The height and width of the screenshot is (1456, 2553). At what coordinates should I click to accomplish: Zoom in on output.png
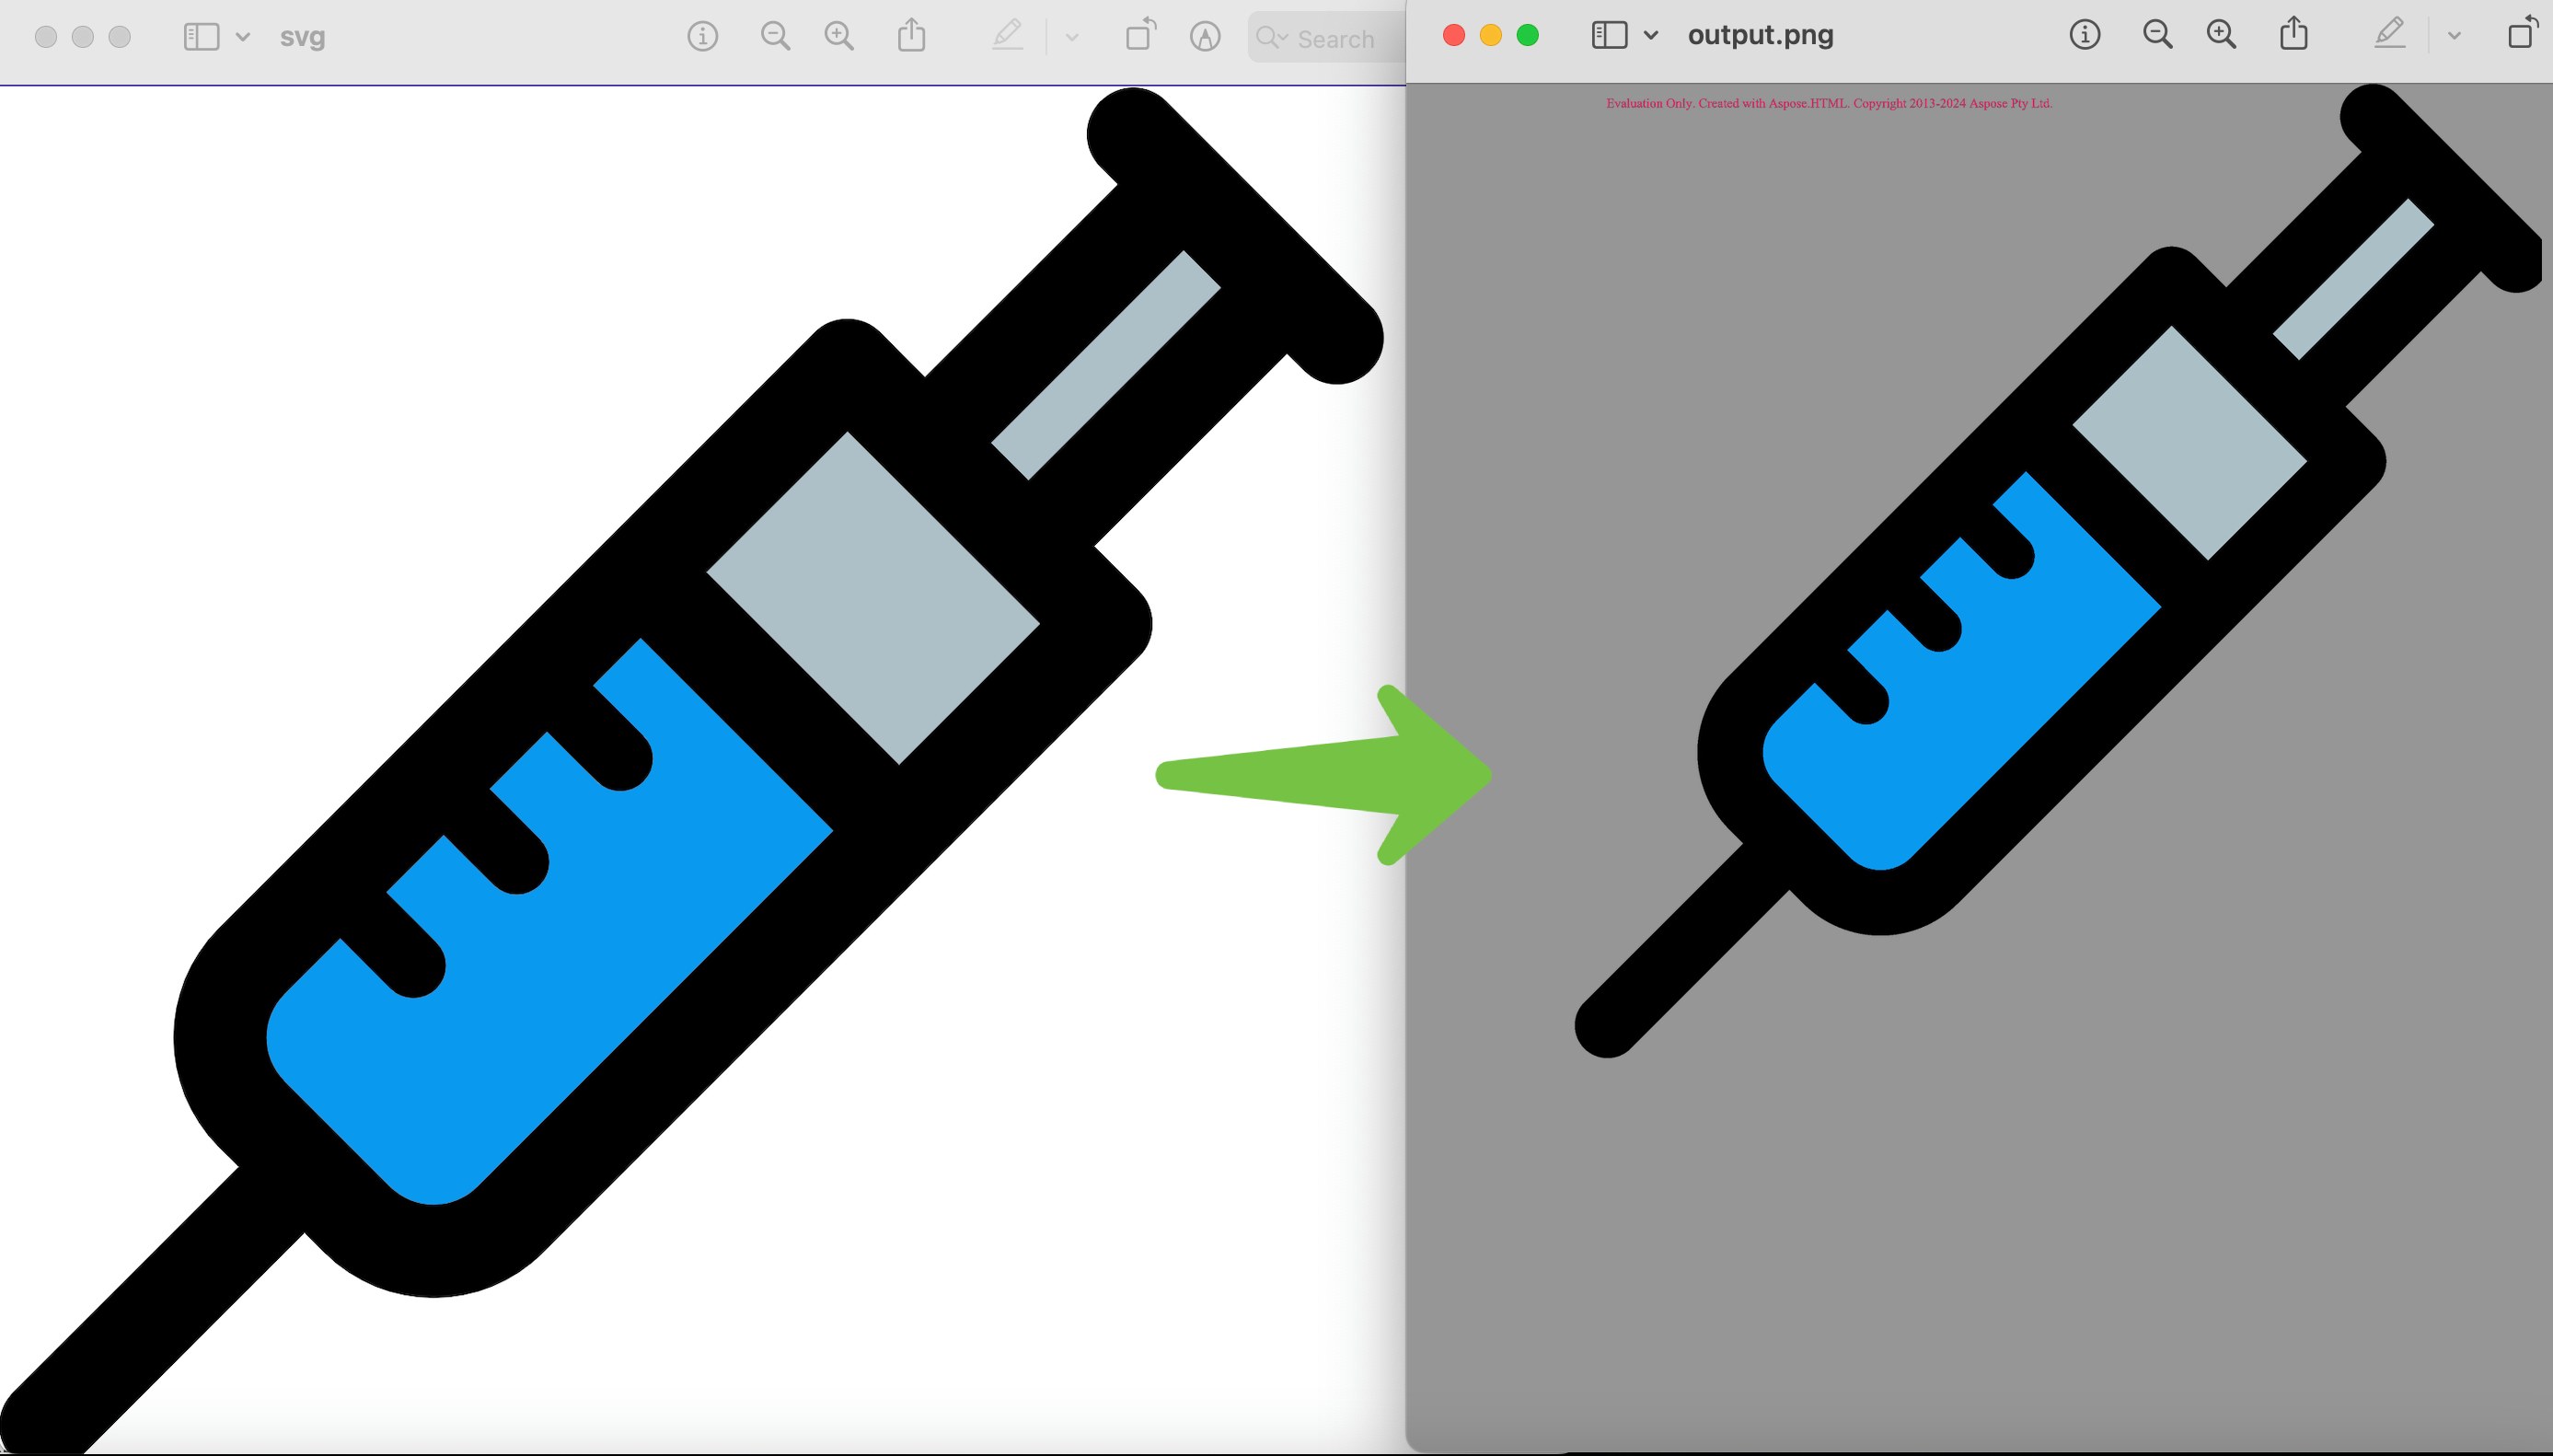(x=2221, y=34)
